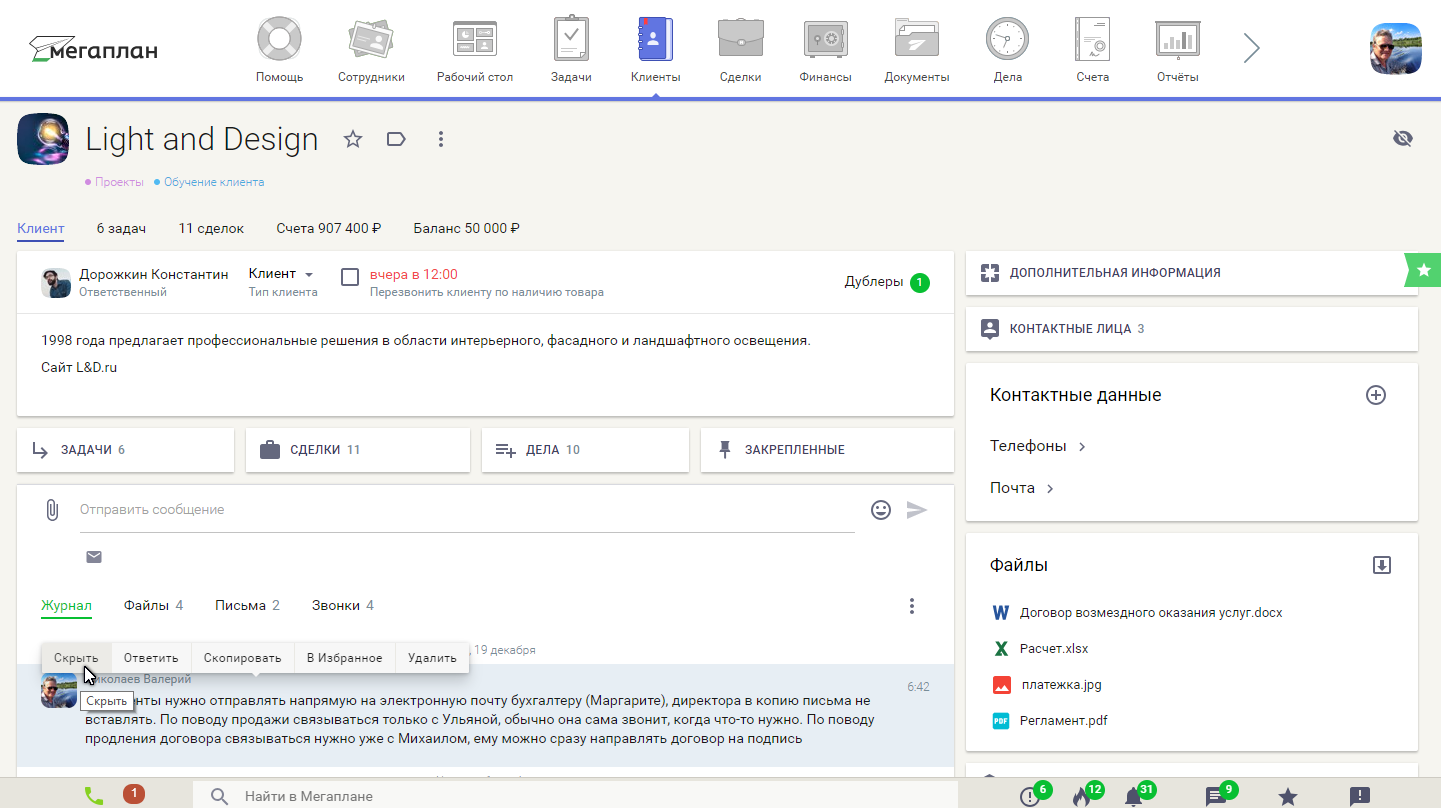Open the Клиенты module
This screenshot has height=808, width=1441.
pos(656,50)
